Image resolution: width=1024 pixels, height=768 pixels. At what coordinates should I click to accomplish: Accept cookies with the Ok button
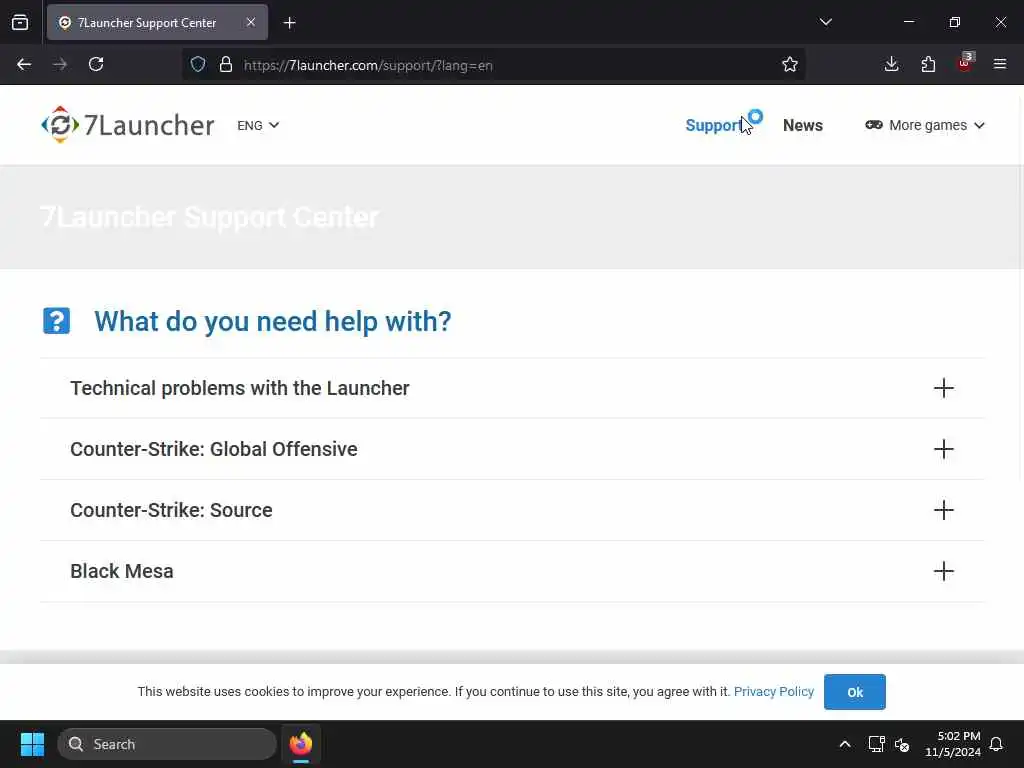point(855,692)
